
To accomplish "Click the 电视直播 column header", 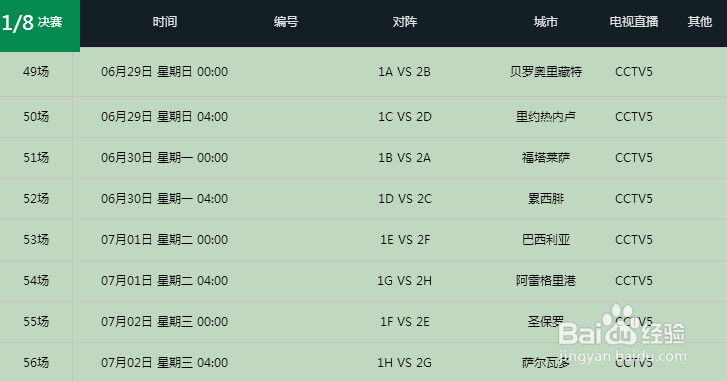I will [x=634, y=22].
